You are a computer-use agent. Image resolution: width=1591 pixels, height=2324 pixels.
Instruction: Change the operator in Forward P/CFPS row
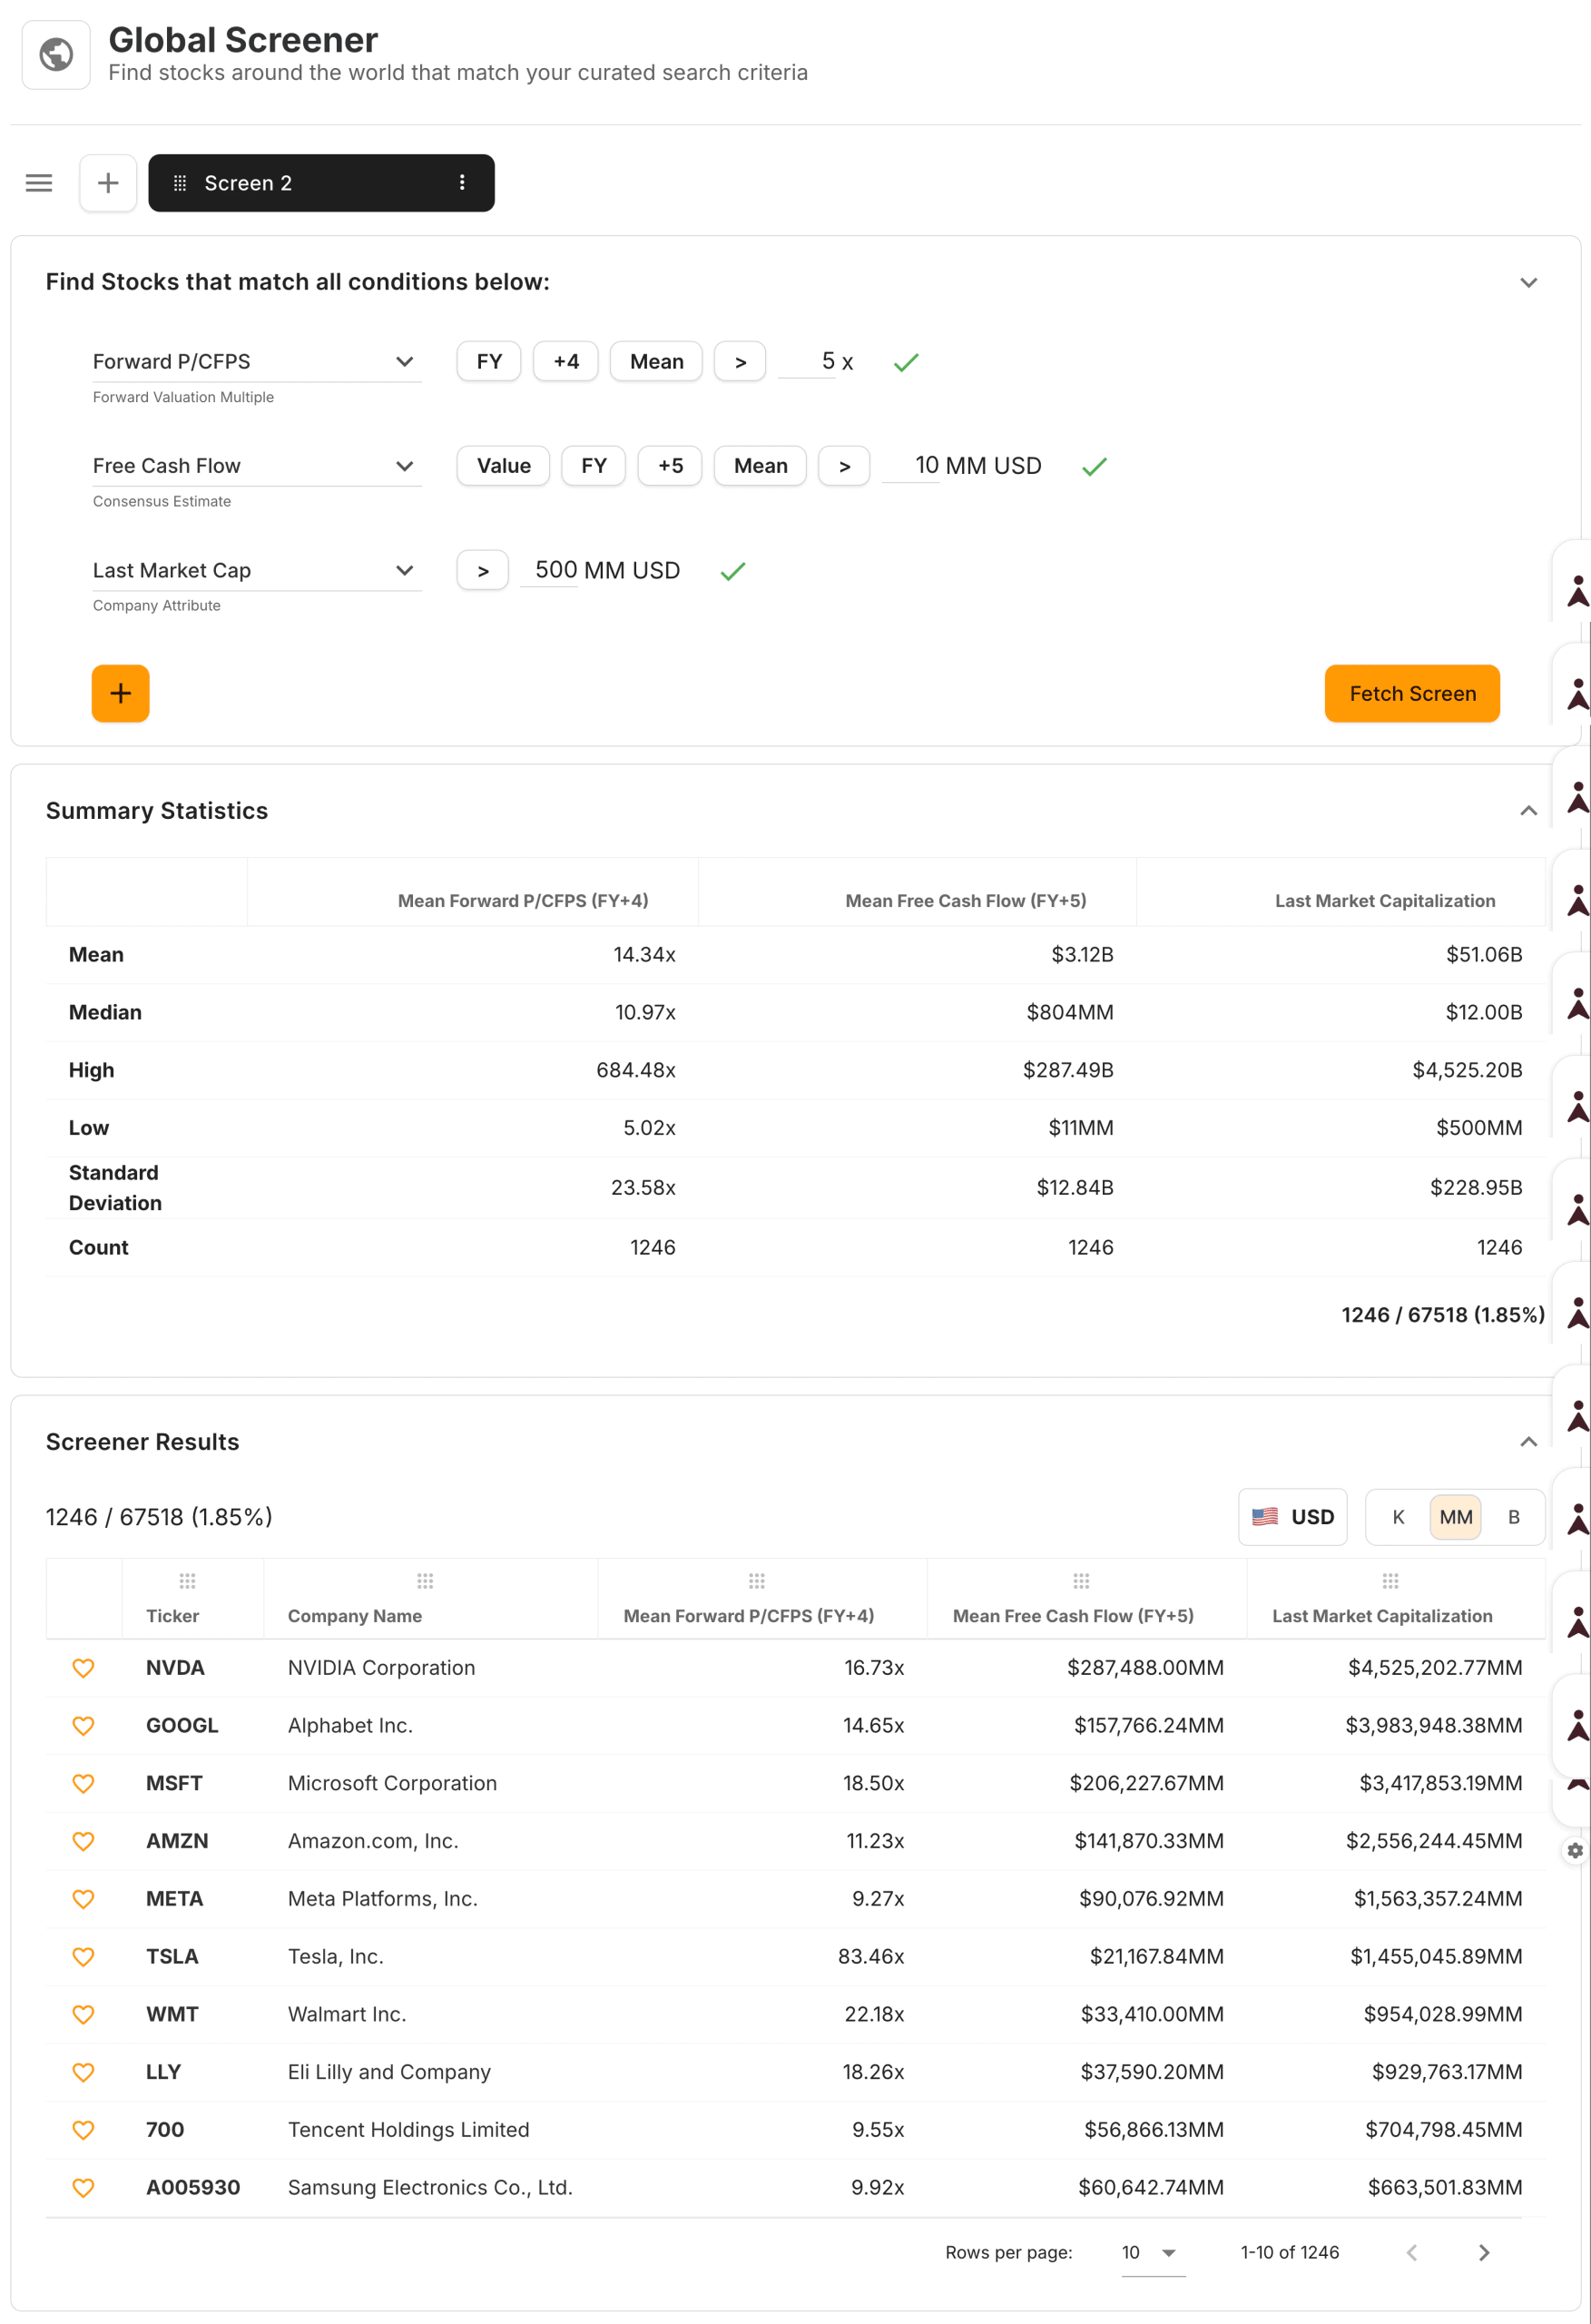coord(740,362)
